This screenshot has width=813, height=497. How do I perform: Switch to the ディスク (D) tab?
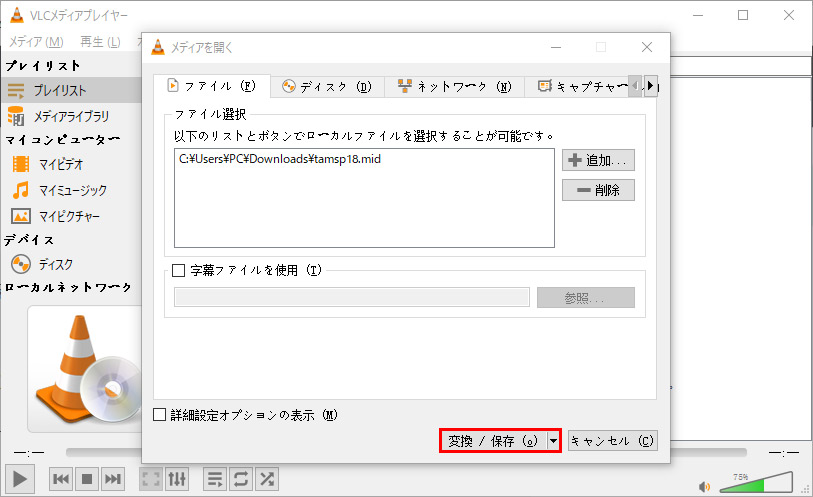coord(327,87)
